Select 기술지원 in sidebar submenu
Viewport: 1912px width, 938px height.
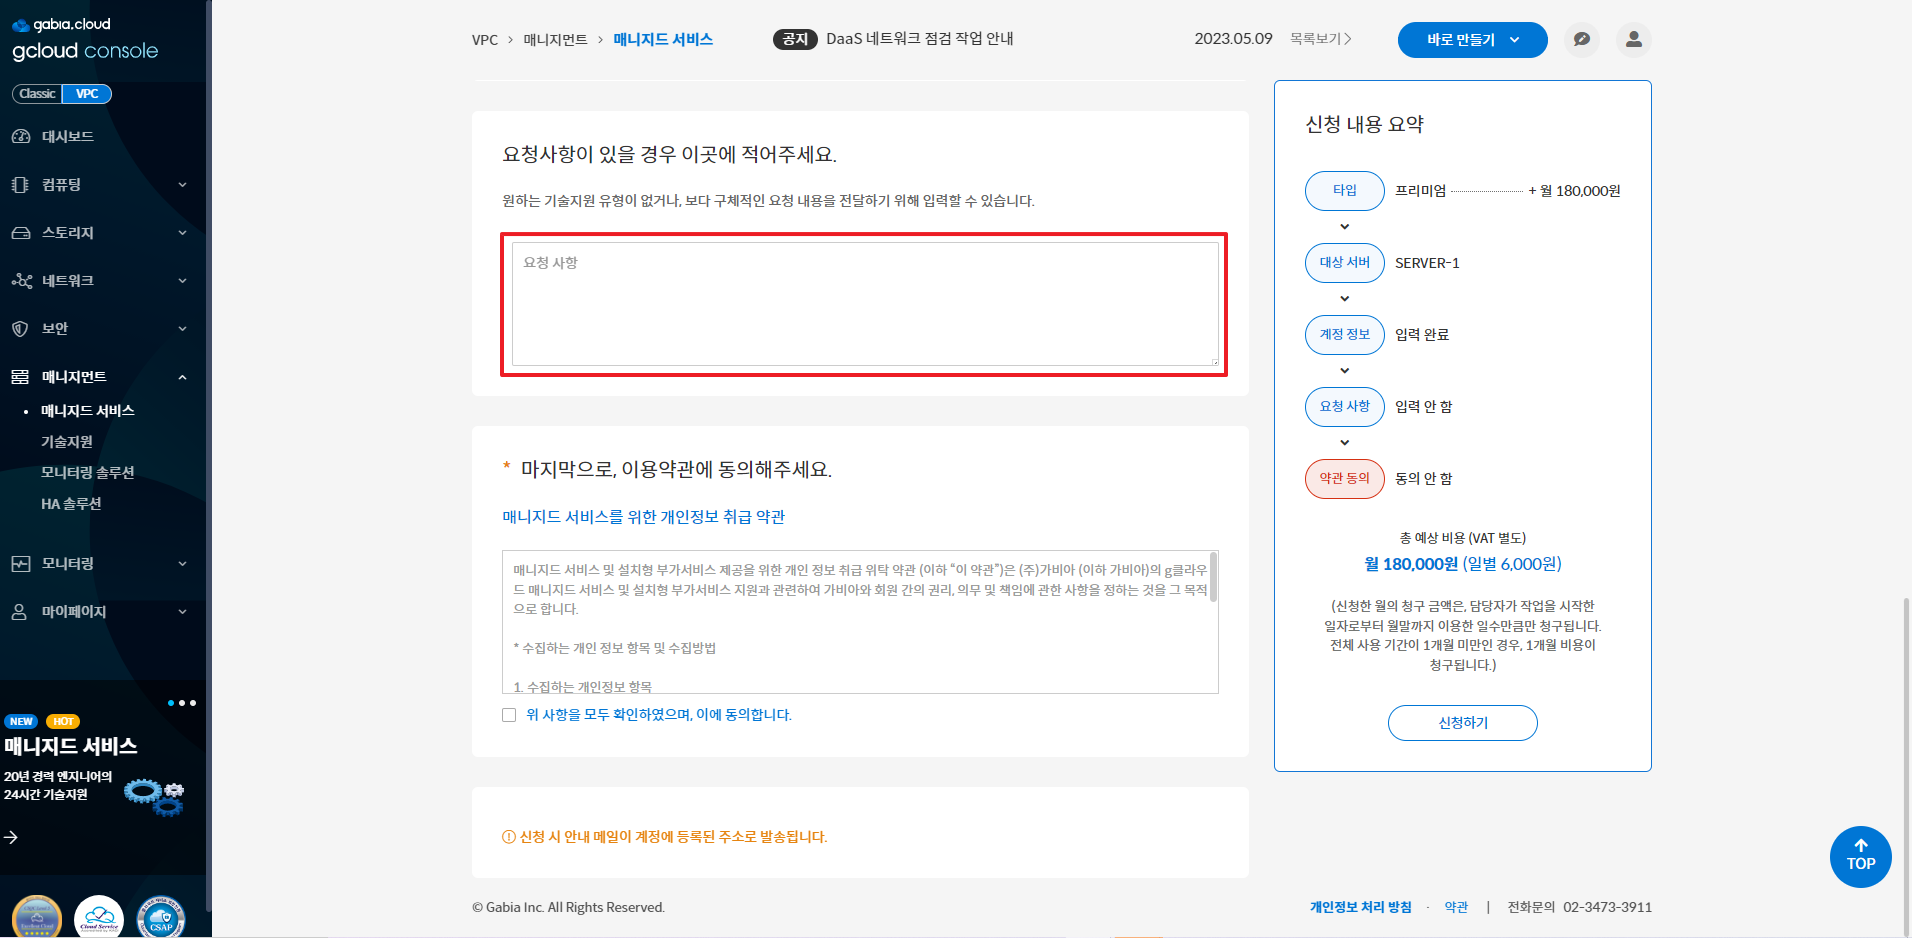pos(66,442)
